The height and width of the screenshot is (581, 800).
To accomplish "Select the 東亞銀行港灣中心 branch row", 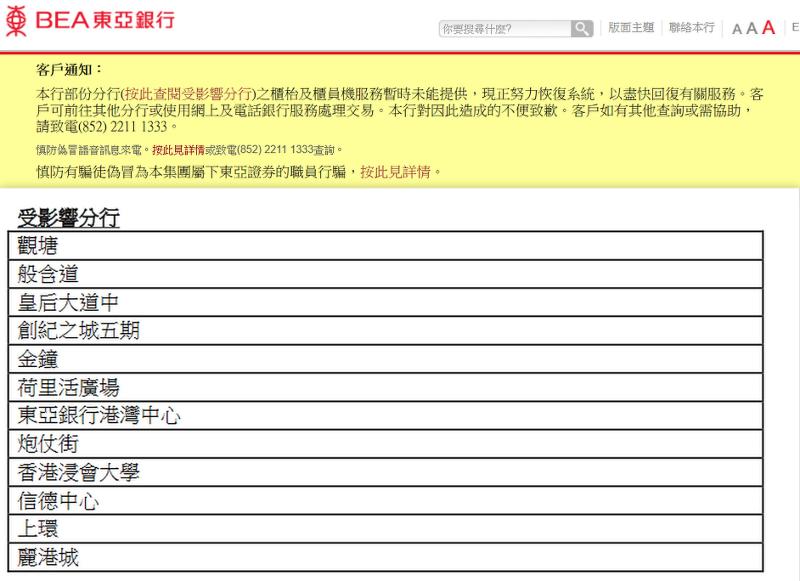I will coord(385,415).
